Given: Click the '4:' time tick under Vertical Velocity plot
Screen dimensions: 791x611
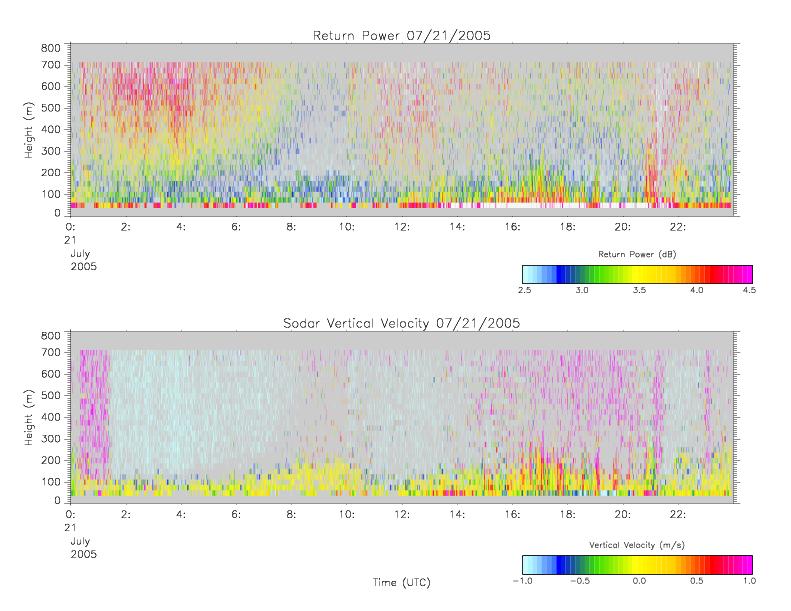Looking at the screenshot, I should [181, 514].
